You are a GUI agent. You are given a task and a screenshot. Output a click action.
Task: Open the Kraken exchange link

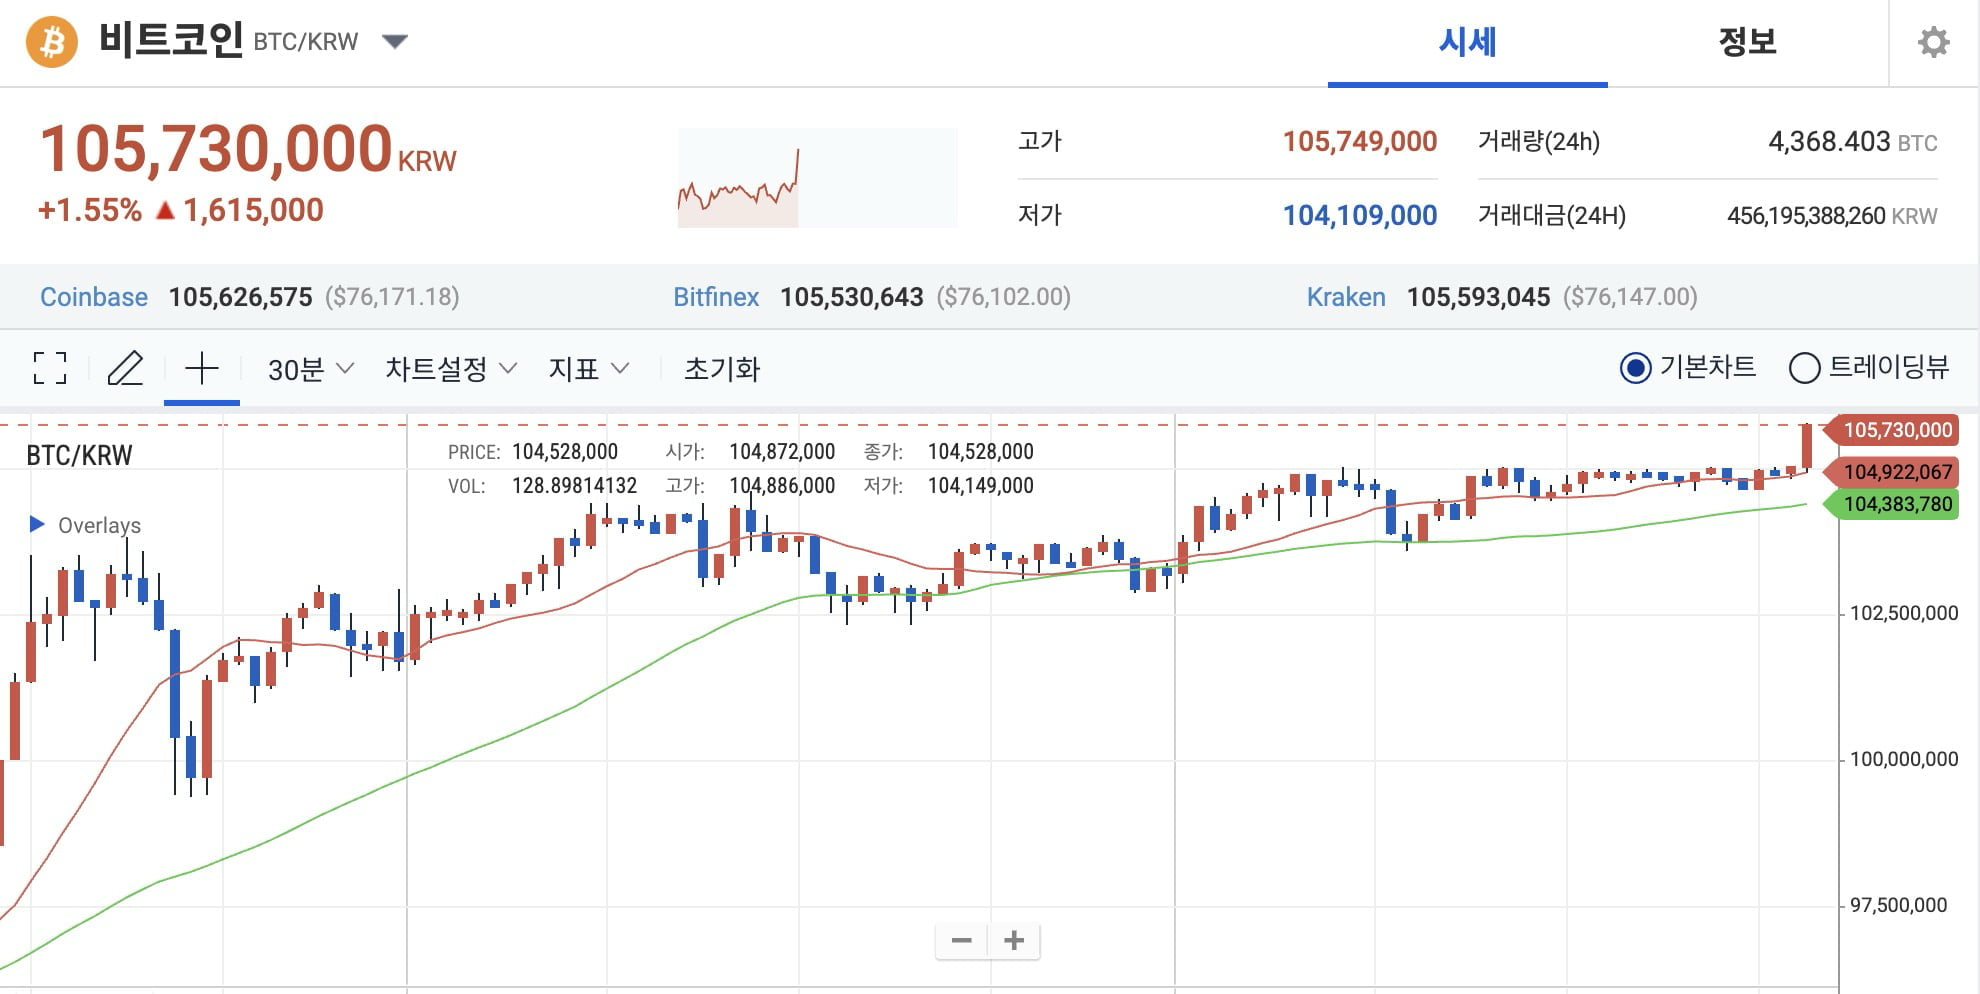pos(1346,297)
